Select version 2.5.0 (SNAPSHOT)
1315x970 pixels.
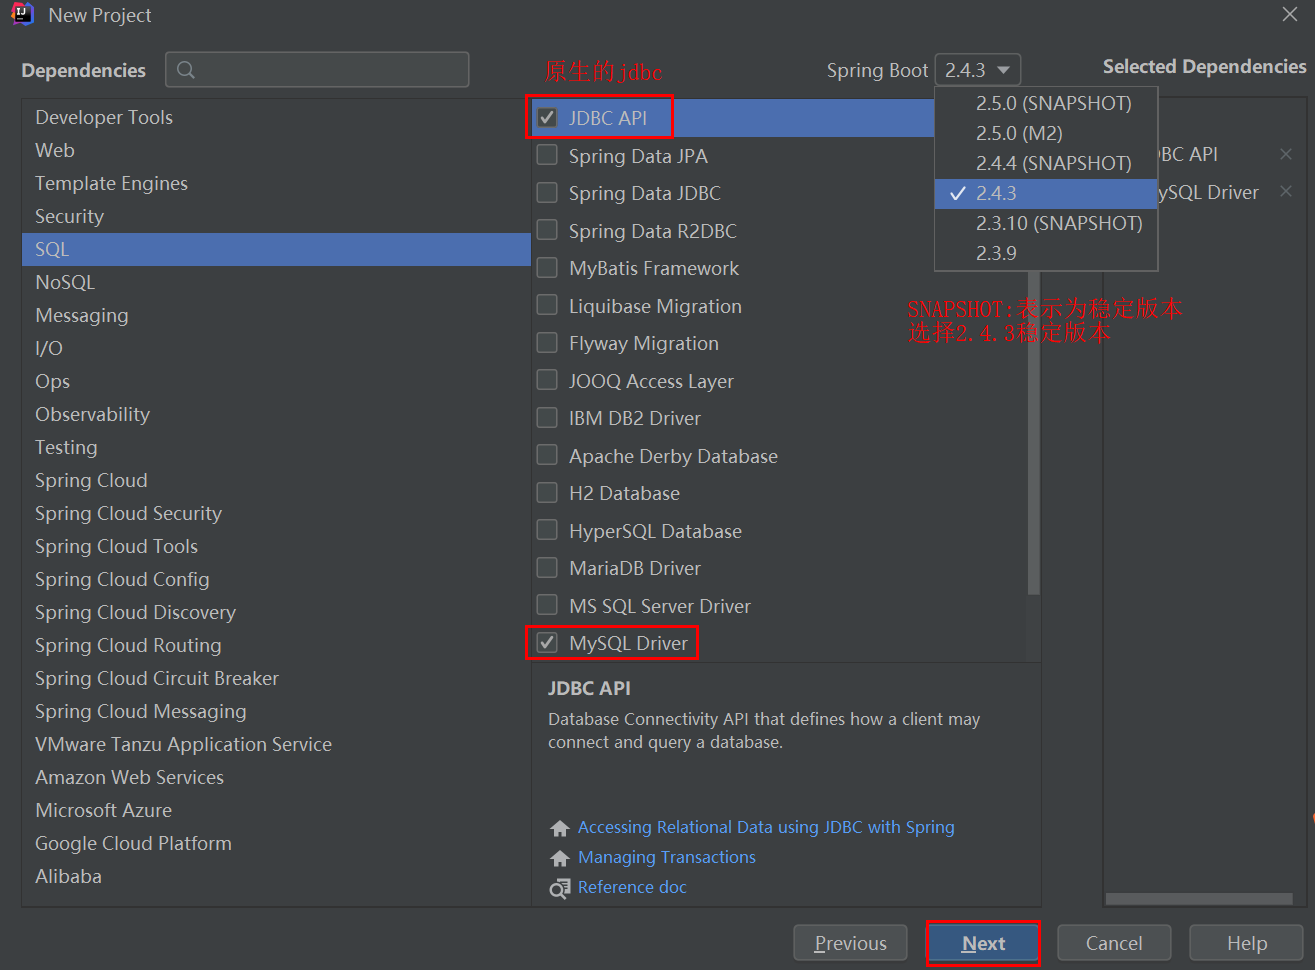coord(1046,103)
